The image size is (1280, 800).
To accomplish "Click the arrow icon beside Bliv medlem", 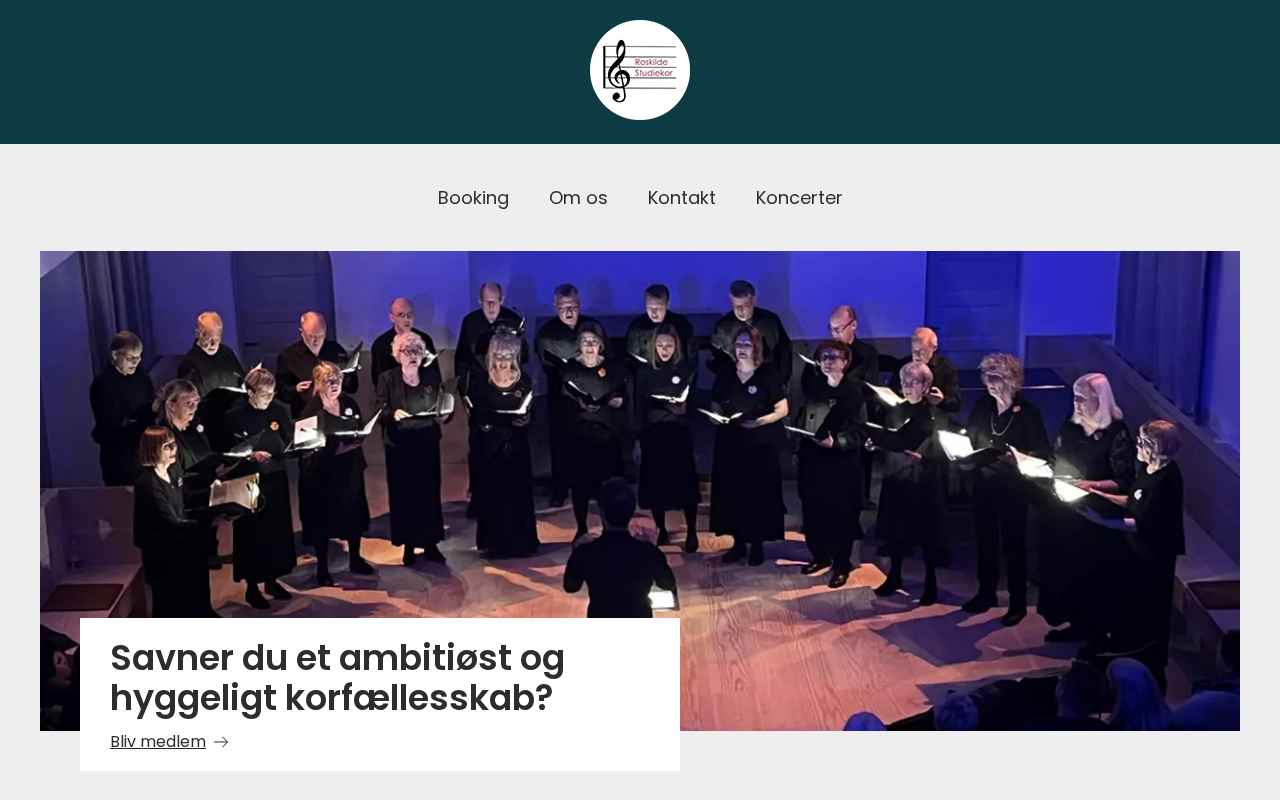I will (x=221, y=742).
